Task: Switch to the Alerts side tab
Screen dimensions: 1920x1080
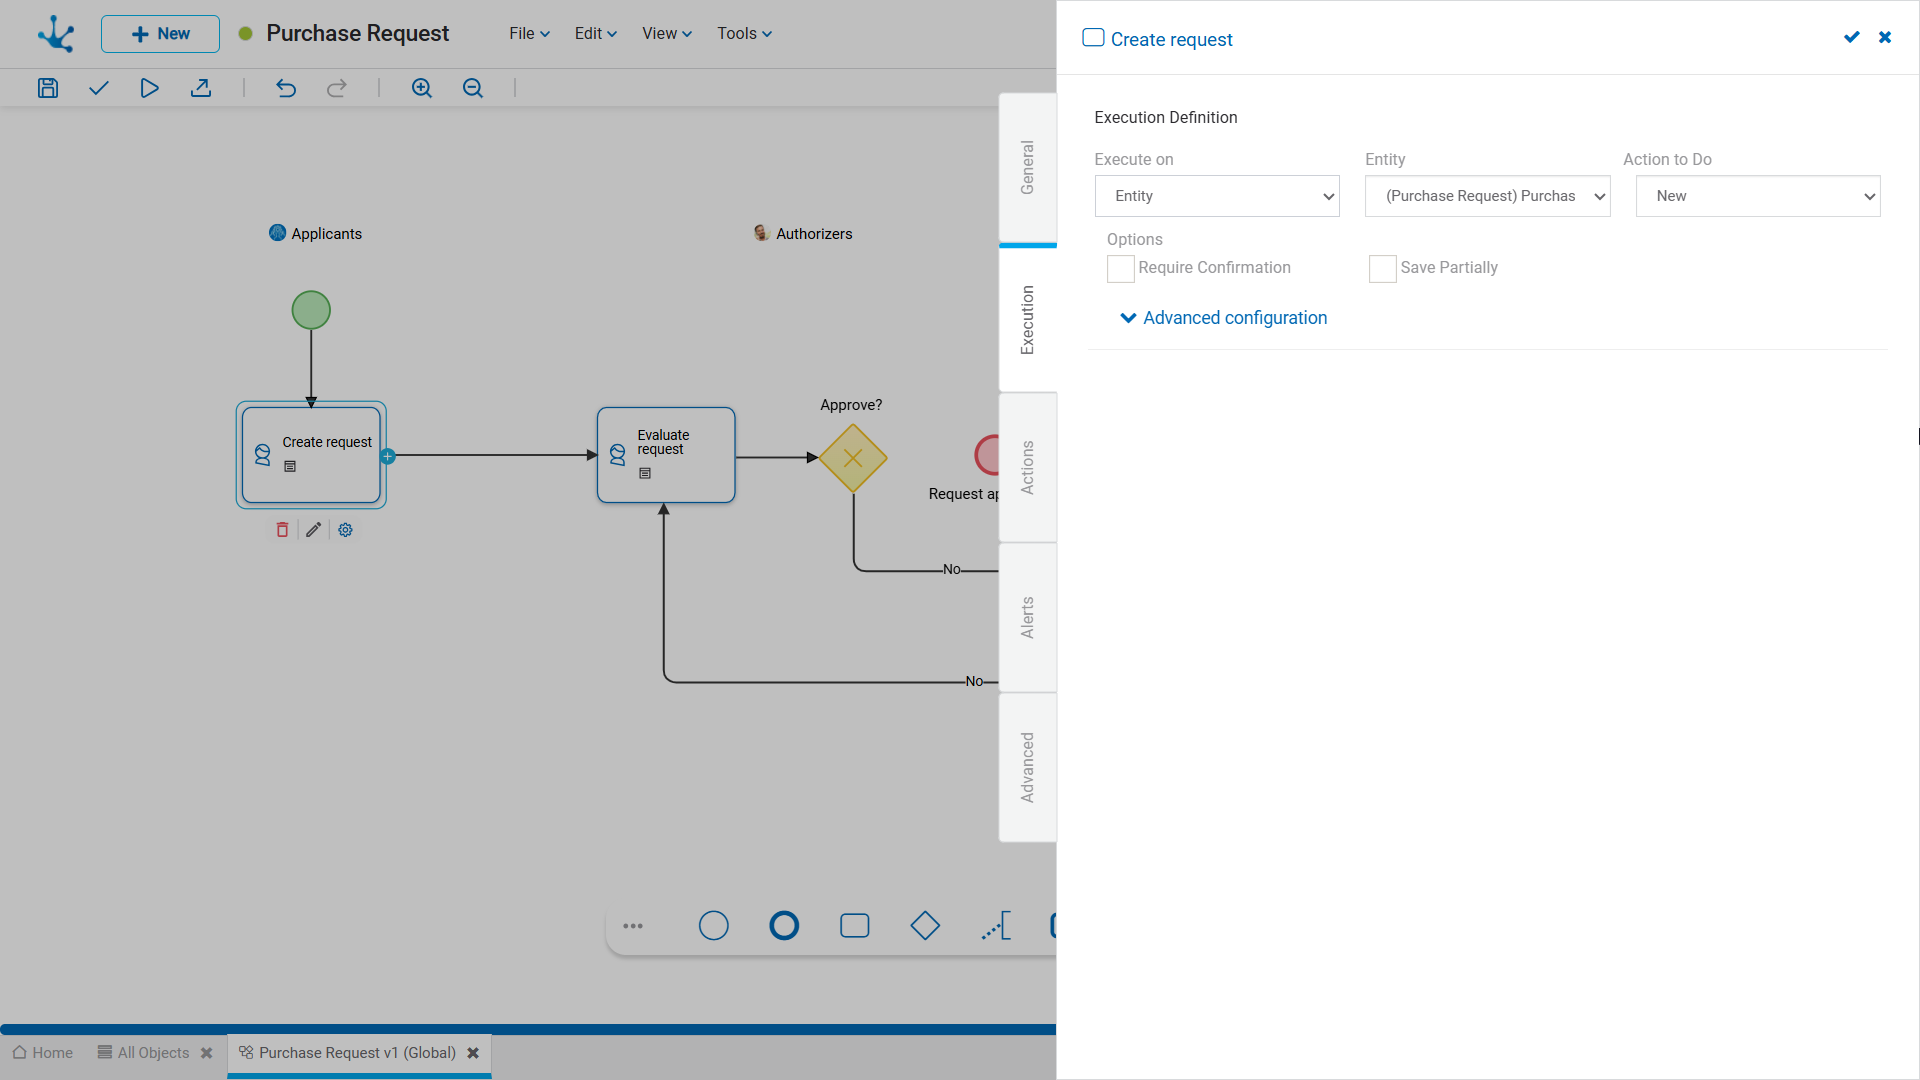Action: 1028,617
